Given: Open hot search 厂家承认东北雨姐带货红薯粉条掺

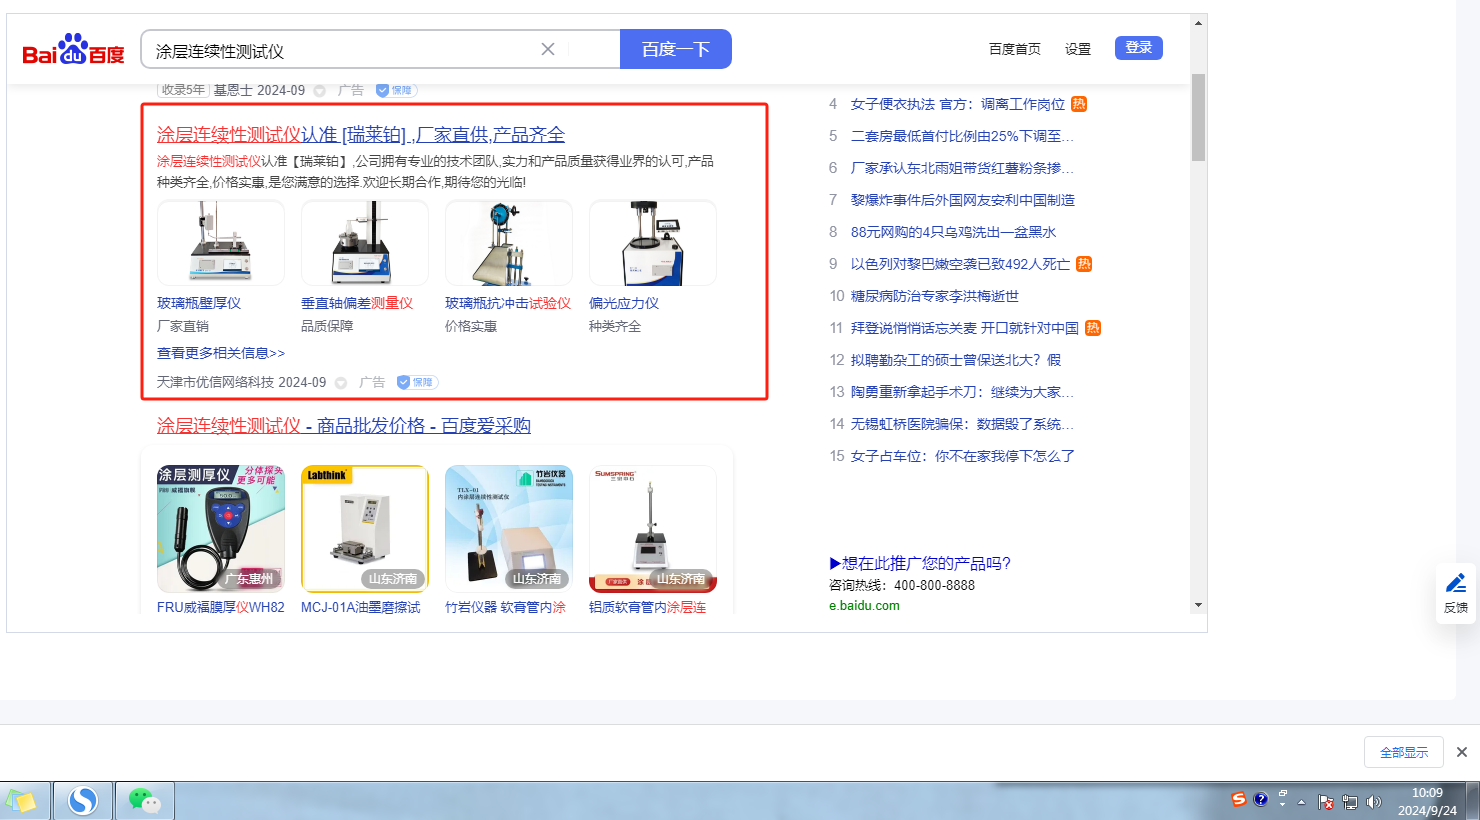Looking at the screenshot, I should pos(963,168).
